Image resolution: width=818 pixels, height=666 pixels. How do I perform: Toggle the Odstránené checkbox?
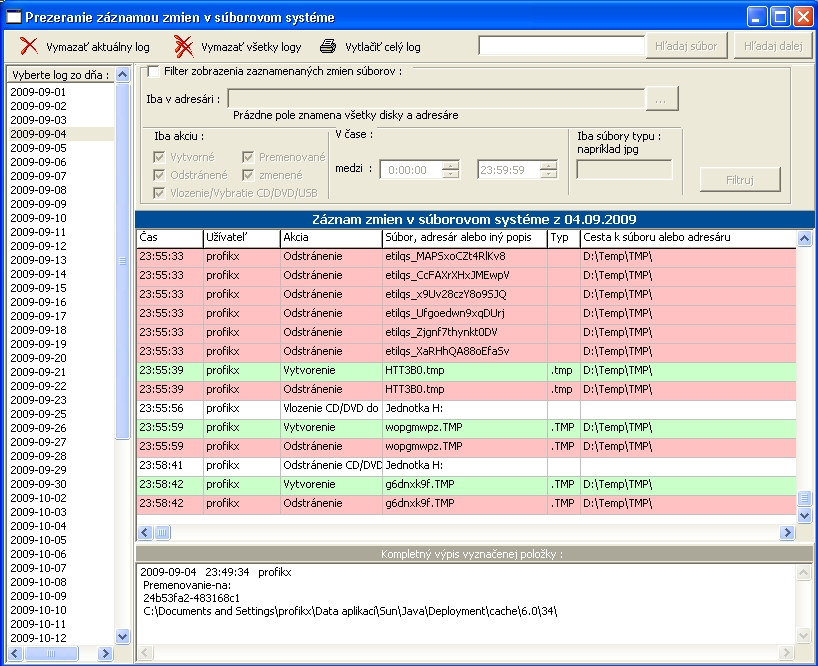point(159,175)
